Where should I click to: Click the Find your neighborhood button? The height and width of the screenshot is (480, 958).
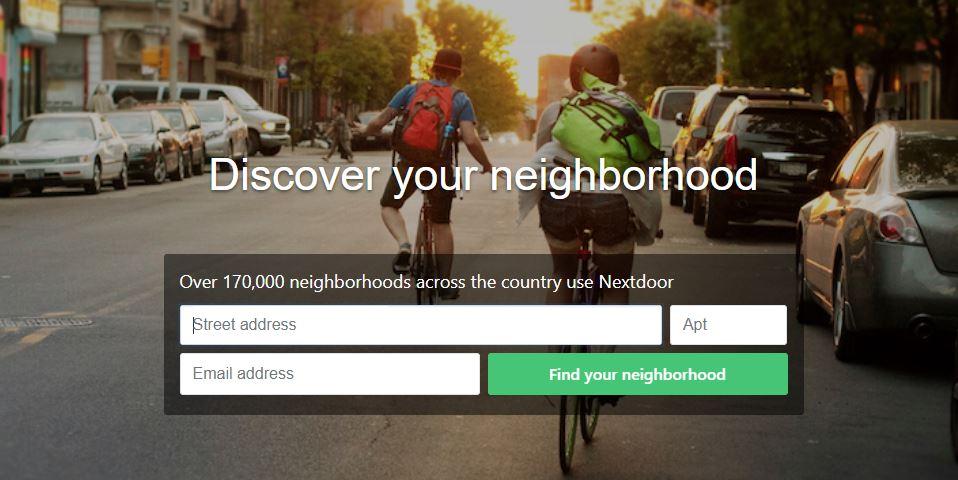[x=638, y=374]
